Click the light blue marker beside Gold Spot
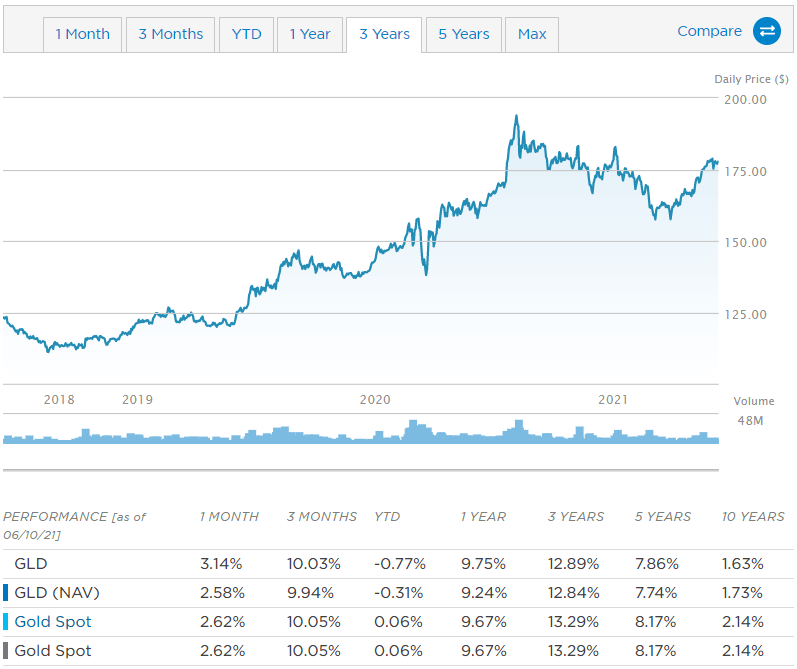This screenshot has width=797, height=669. coord(6,622)
